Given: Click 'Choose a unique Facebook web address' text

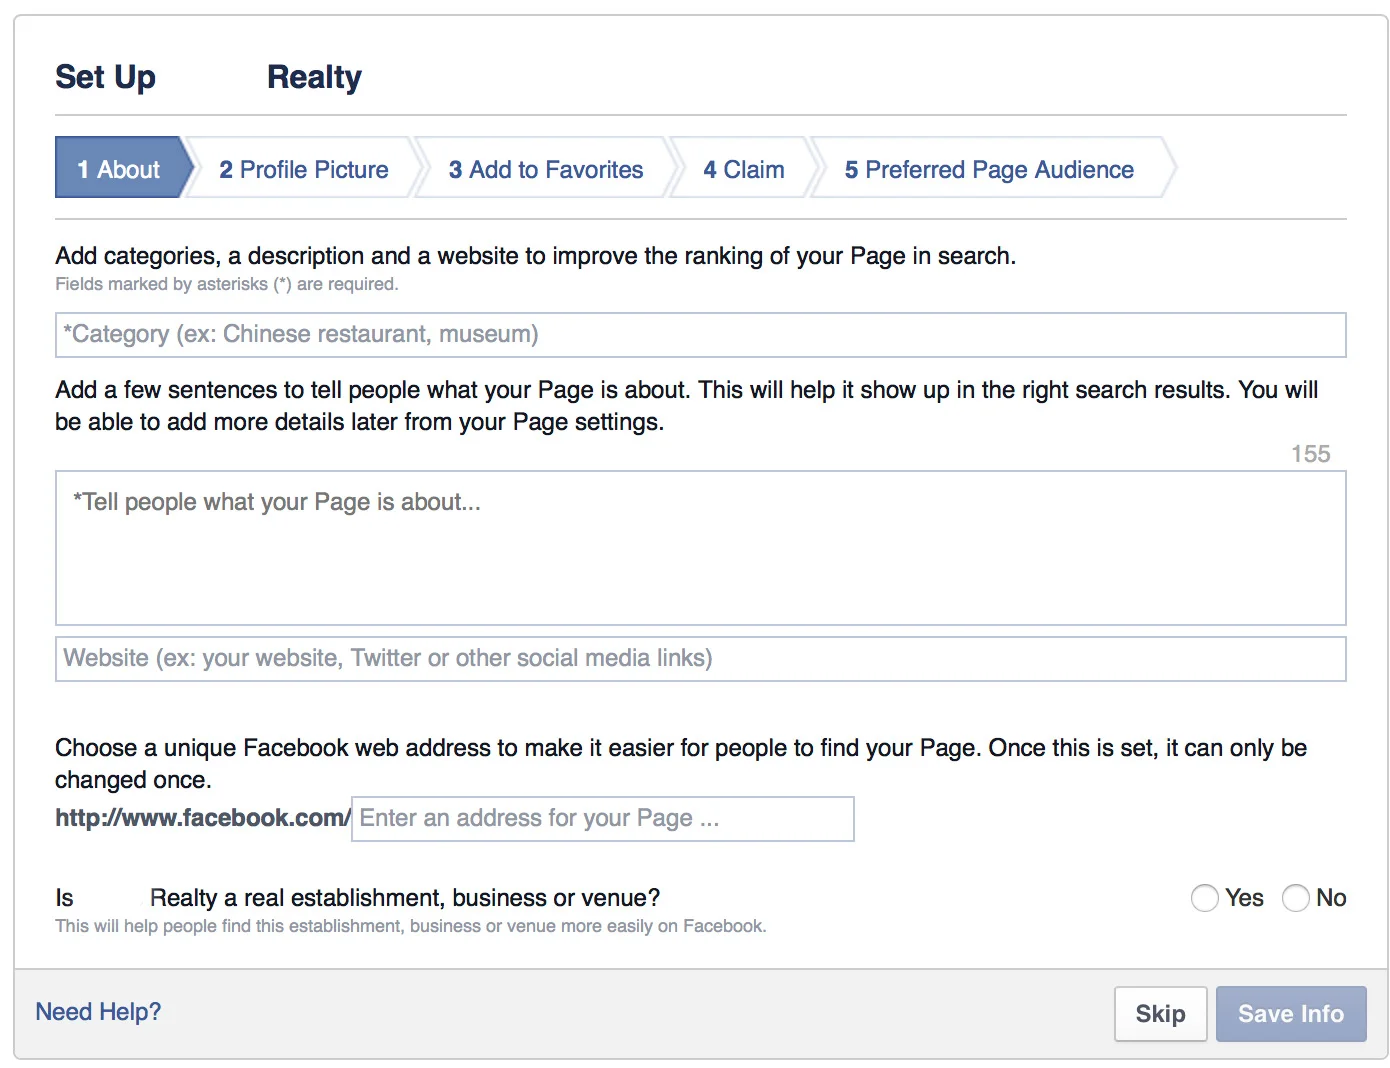Looking at the screenshot, I should (x=681, y=763).
